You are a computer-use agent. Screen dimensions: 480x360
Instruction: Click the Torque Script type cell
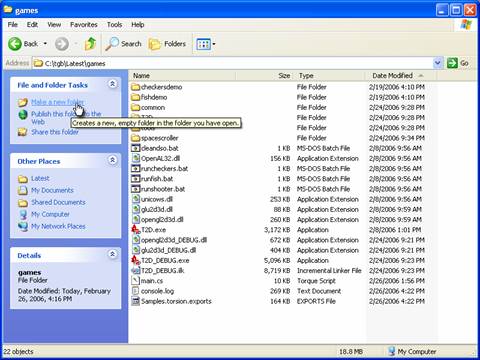click(316, 281)
